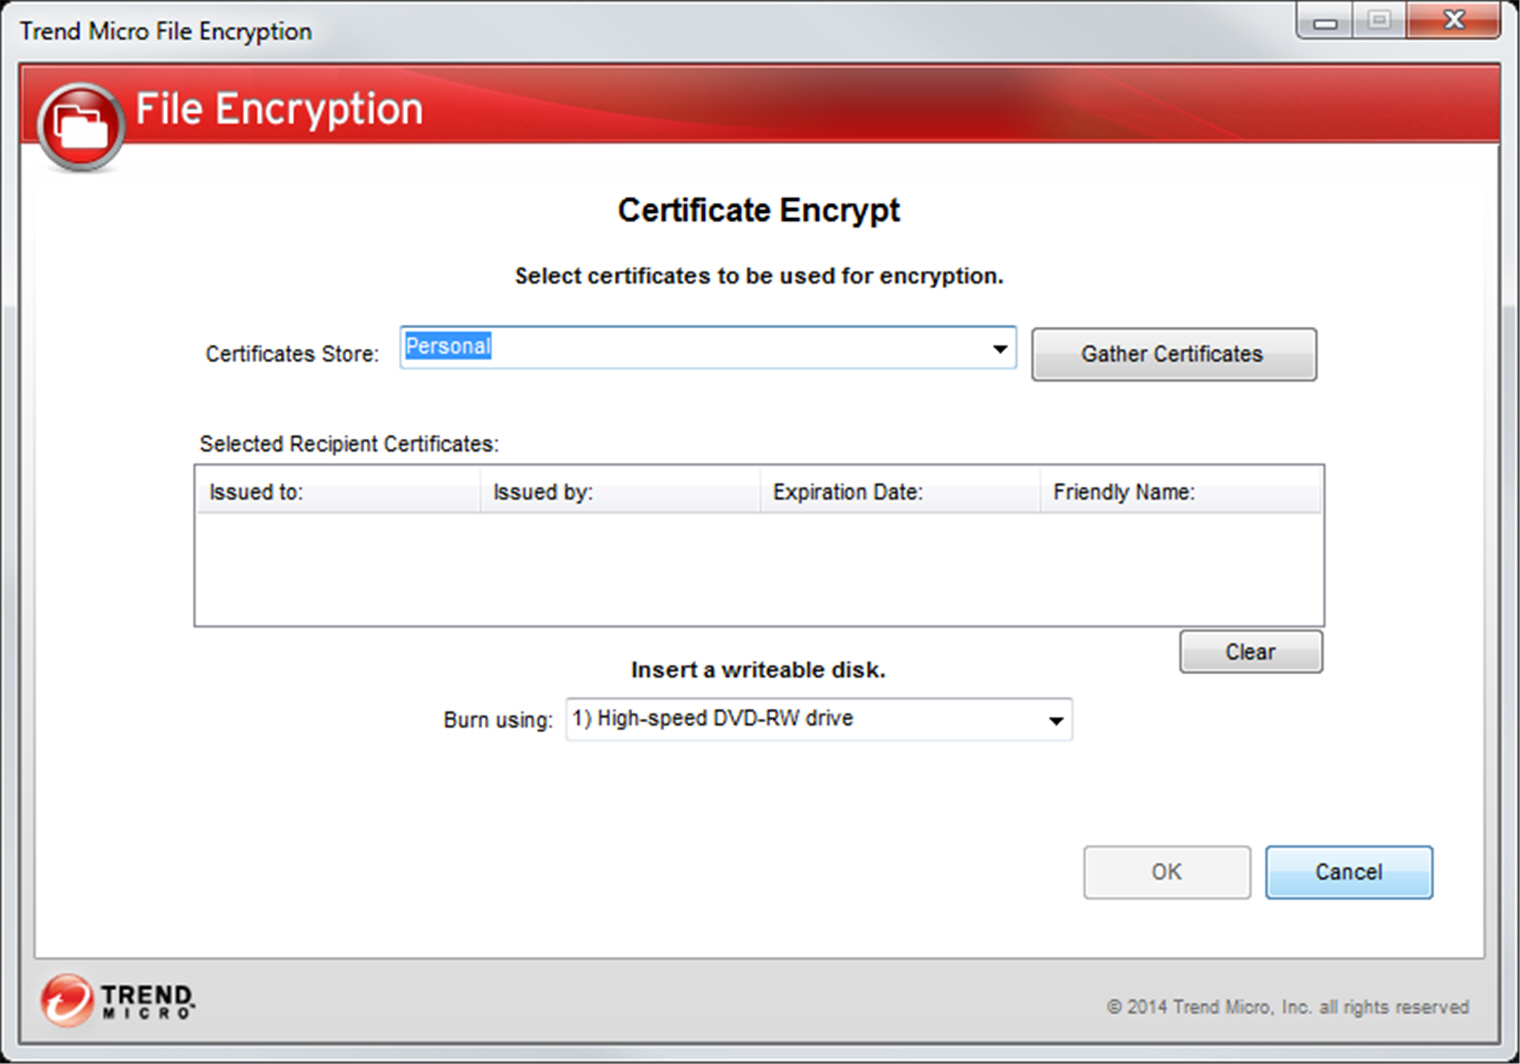The height and width of the screenshot is (1064, 1520).
Task: Clear the selected recipient certificates
Action: [1250, 652]
